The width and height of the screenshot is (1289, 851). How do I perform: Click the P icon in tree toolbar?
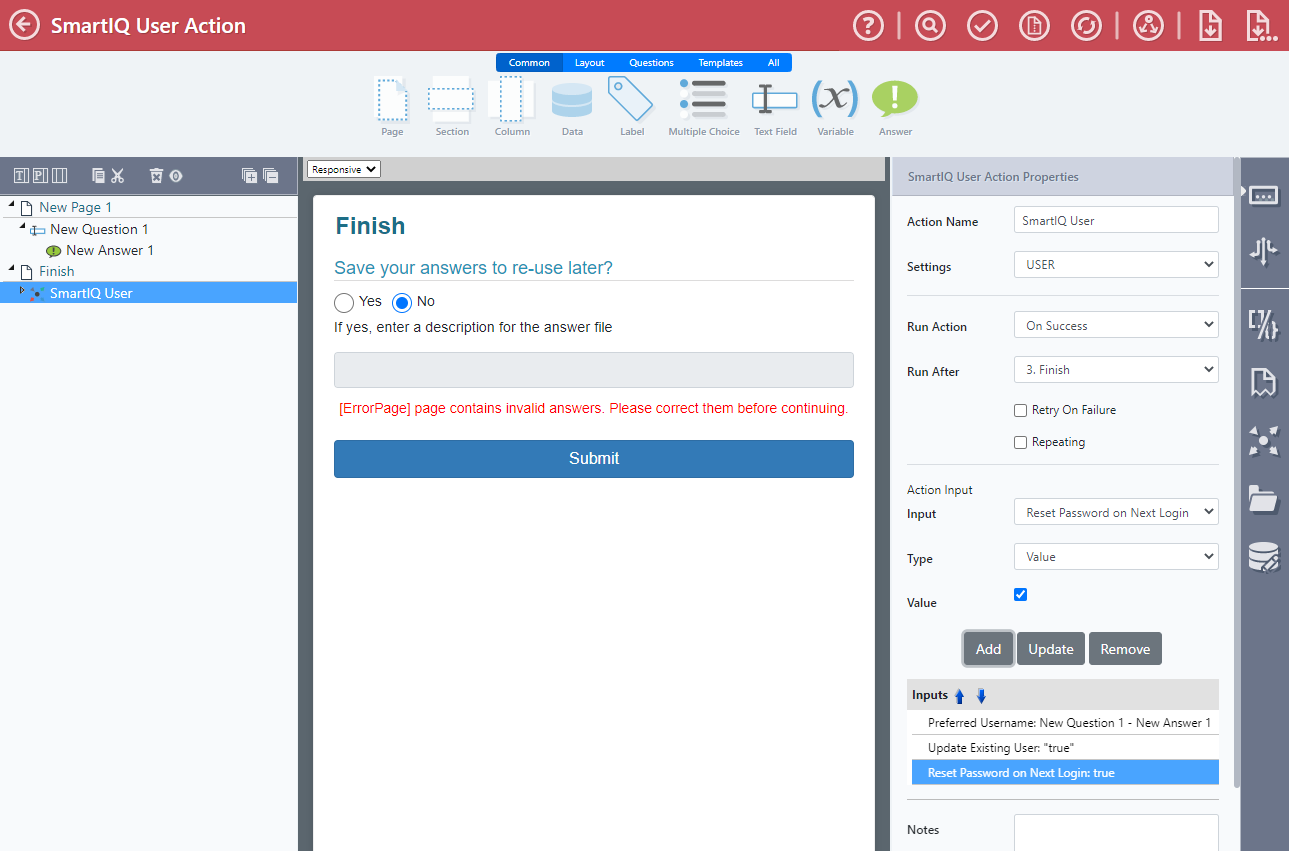[40, 176]
